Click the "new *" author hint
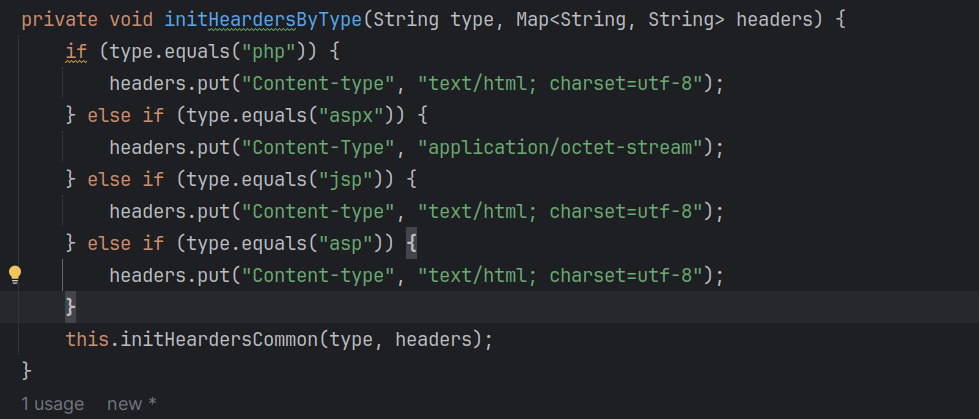Screen dimensions: 979x419 (132, 404)
